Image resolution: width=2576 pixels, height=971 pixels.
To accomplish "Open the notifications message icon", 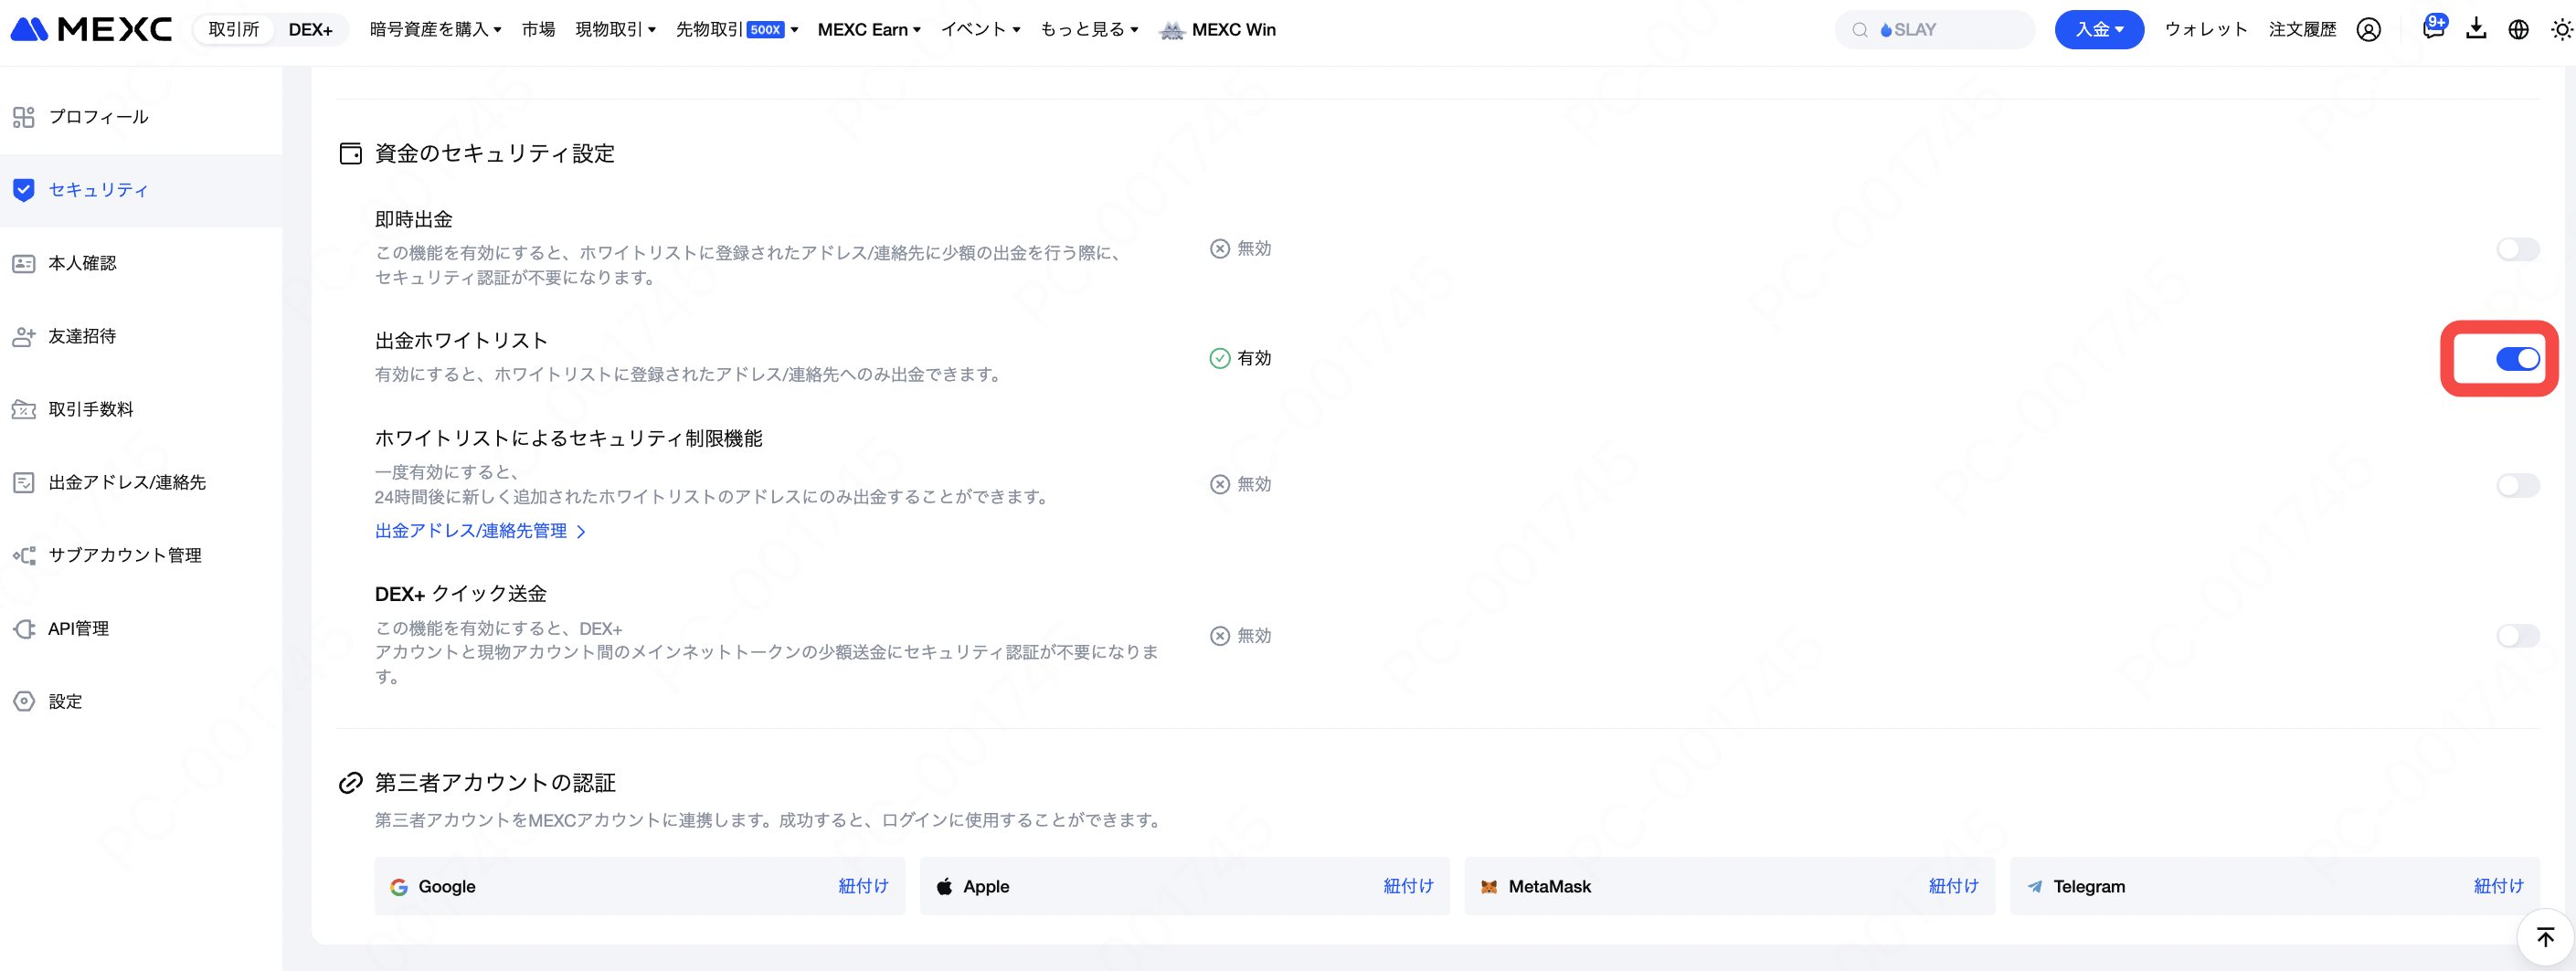I will click(2432, 29).
